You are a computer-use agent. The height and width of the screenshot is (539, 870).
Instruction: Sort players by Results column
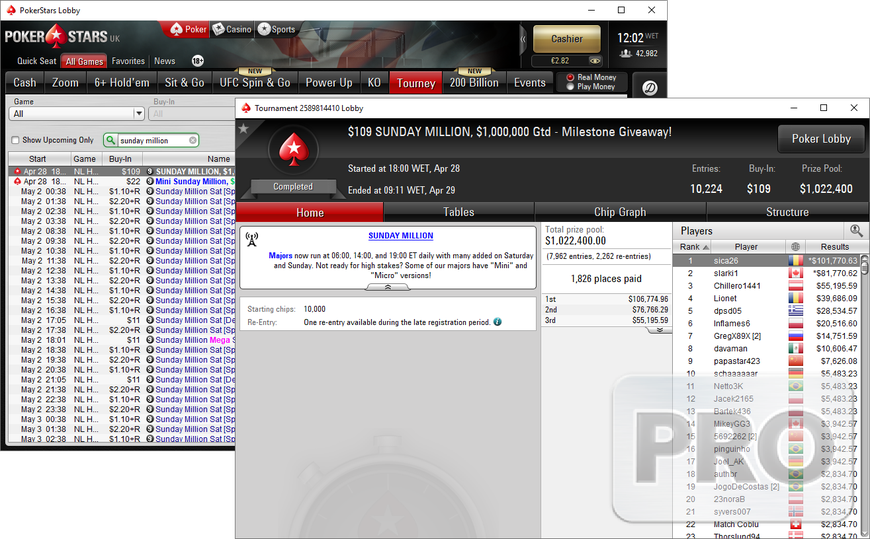(834, 246)
